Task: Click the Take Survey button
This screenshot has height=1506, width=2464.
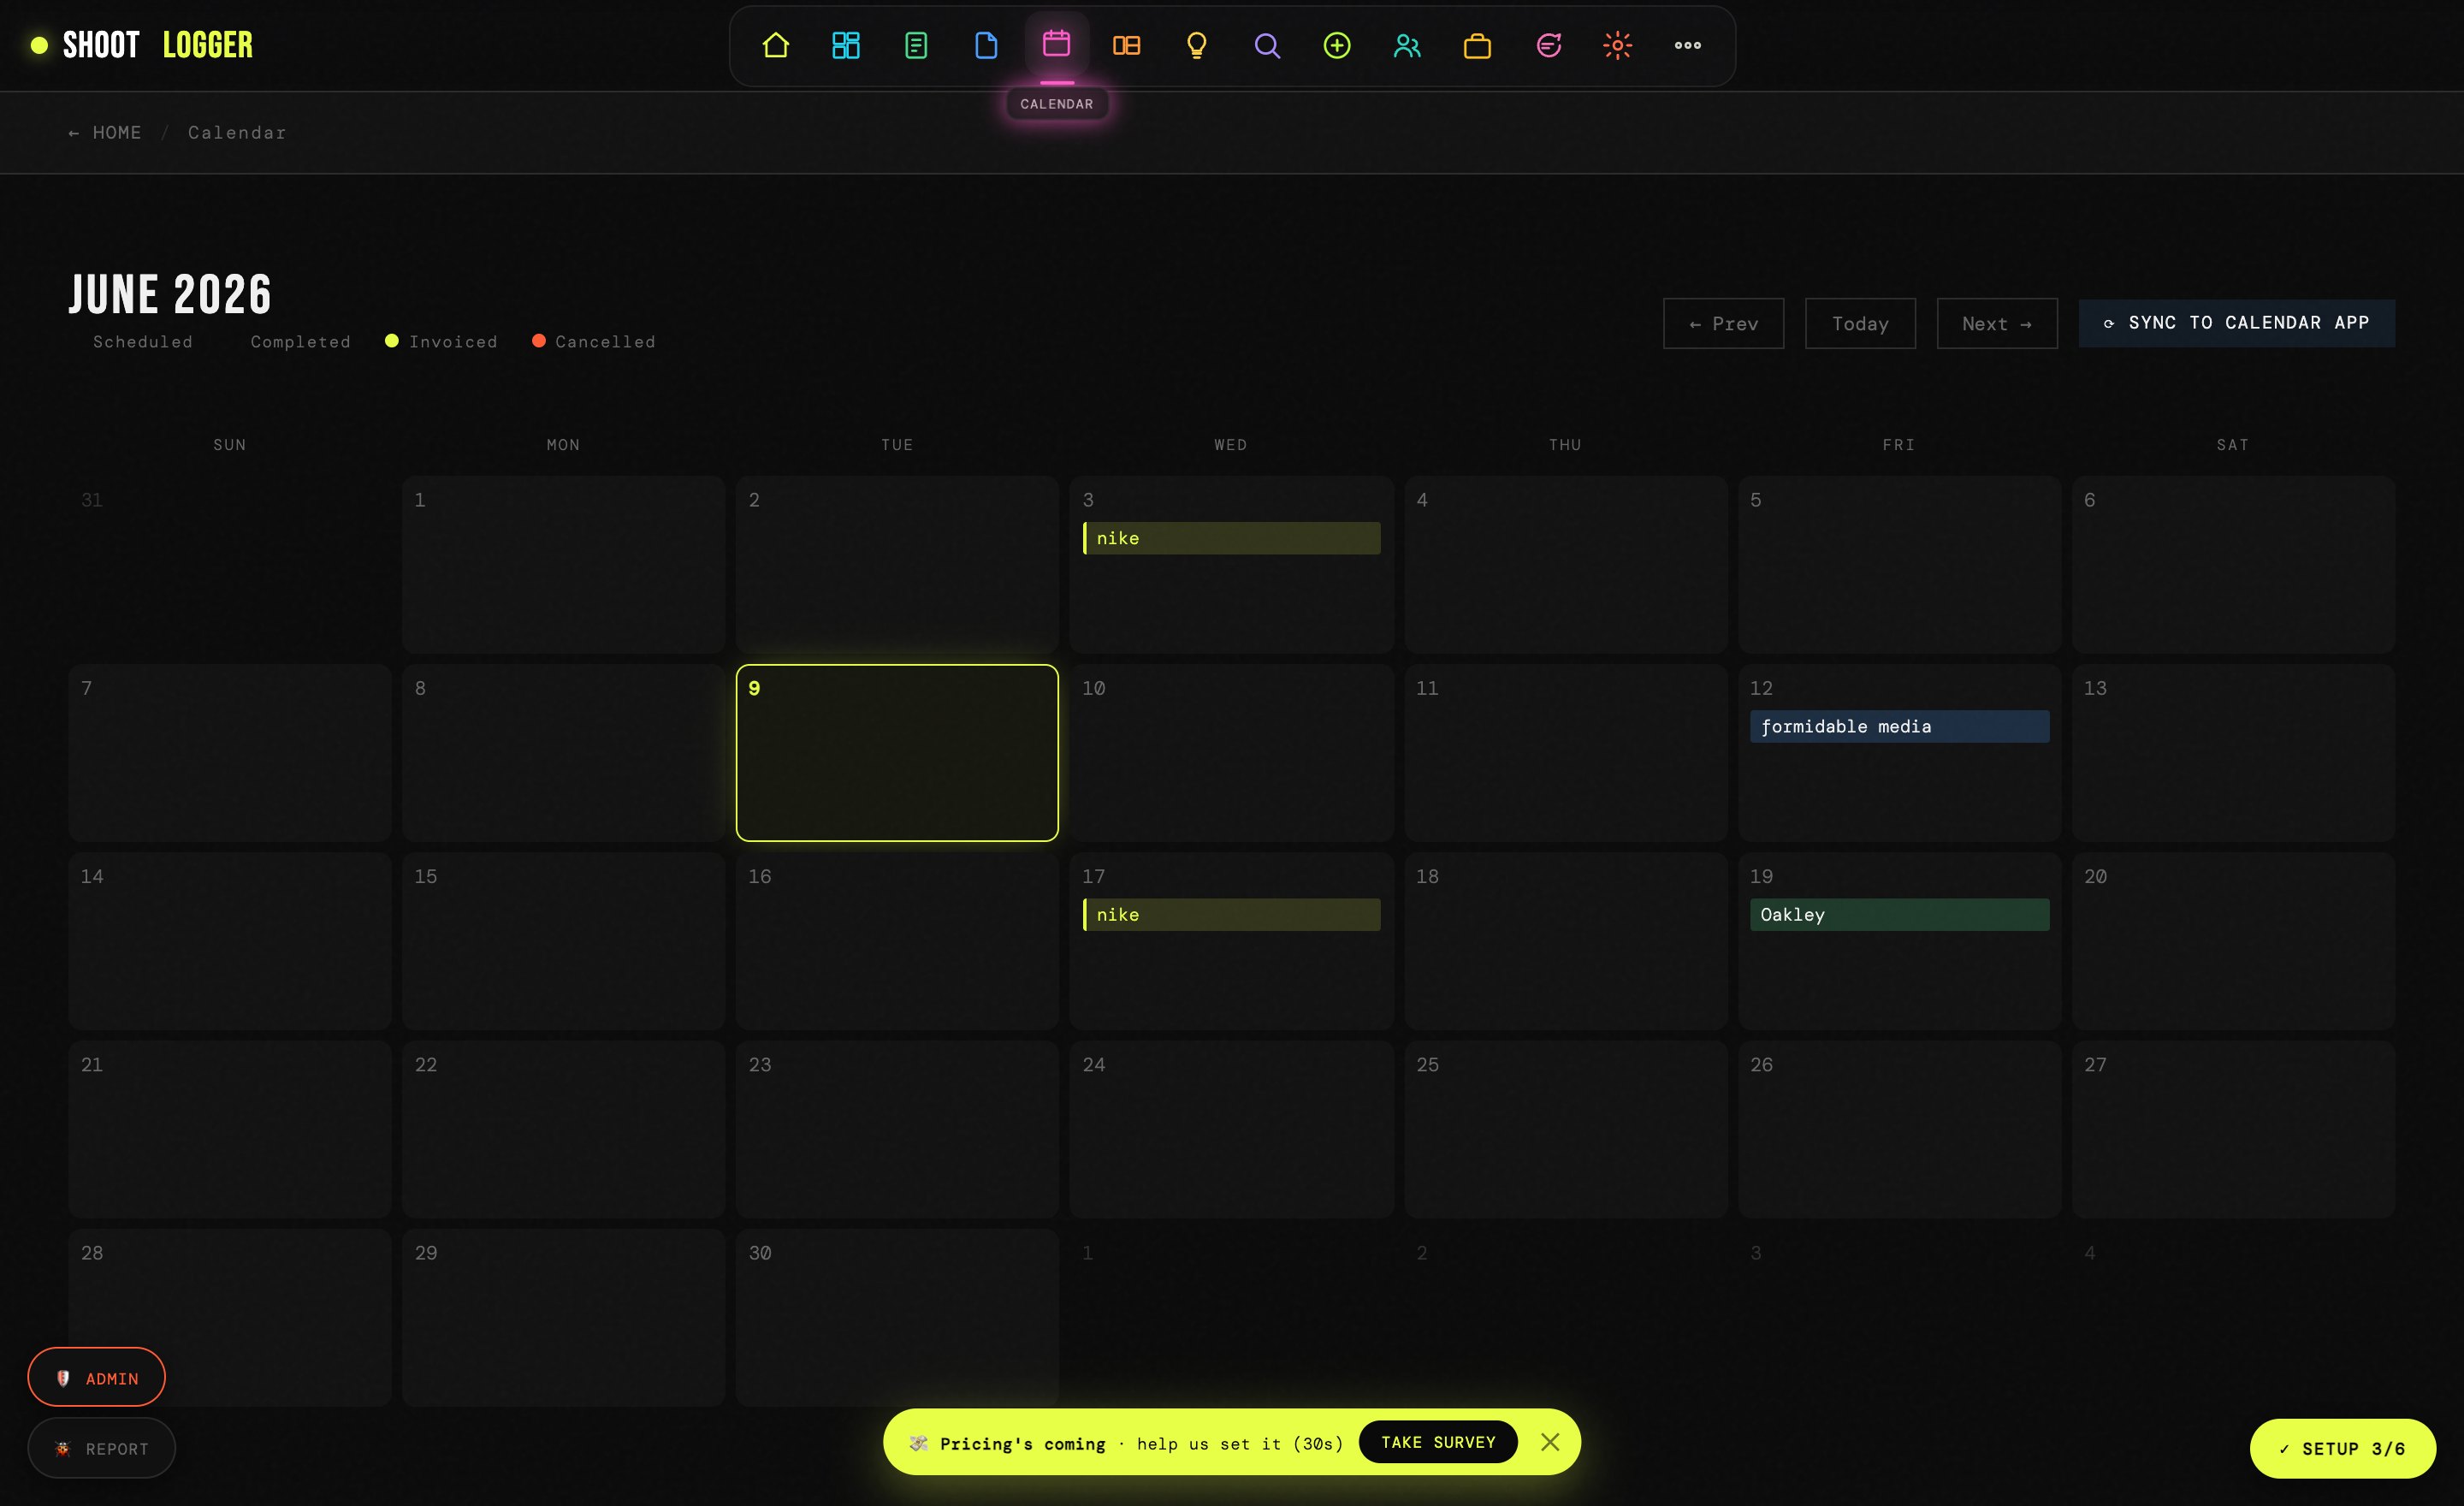Action: (1438, 1442)
